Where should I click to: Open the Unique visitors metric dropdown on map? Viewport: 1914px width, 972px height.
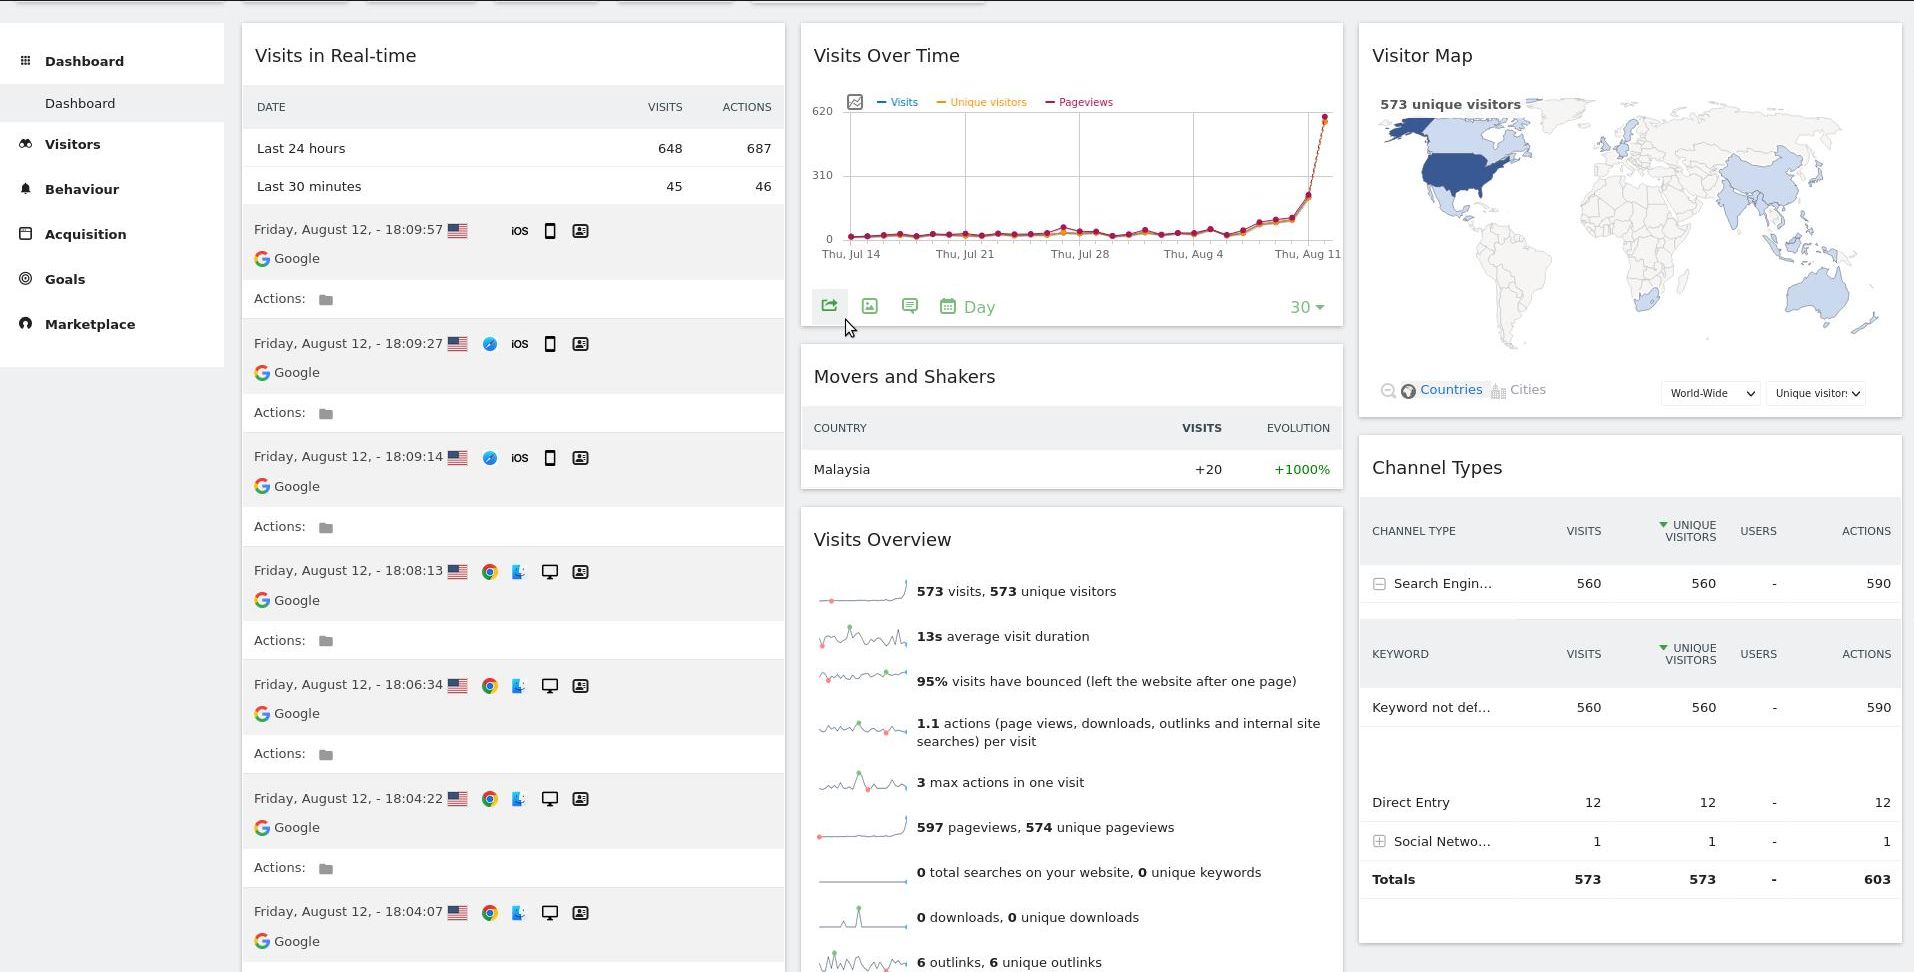[1815, 393]
